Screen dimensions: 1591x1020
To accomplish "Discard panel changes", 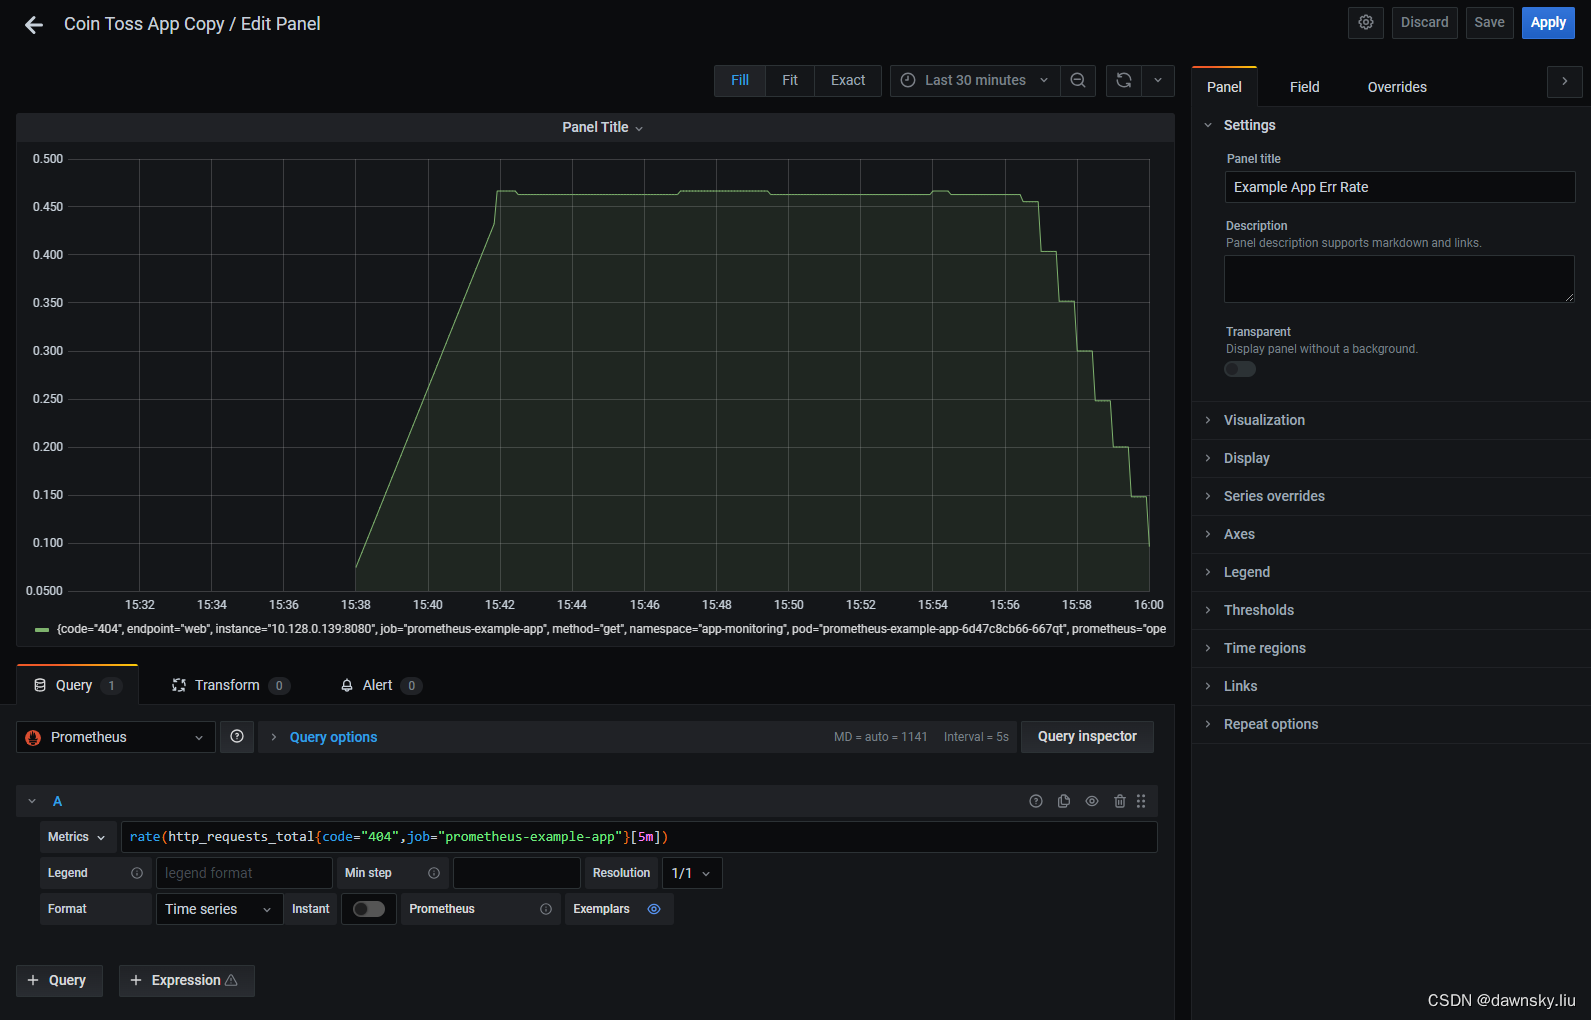I will tap(1424, 22).
